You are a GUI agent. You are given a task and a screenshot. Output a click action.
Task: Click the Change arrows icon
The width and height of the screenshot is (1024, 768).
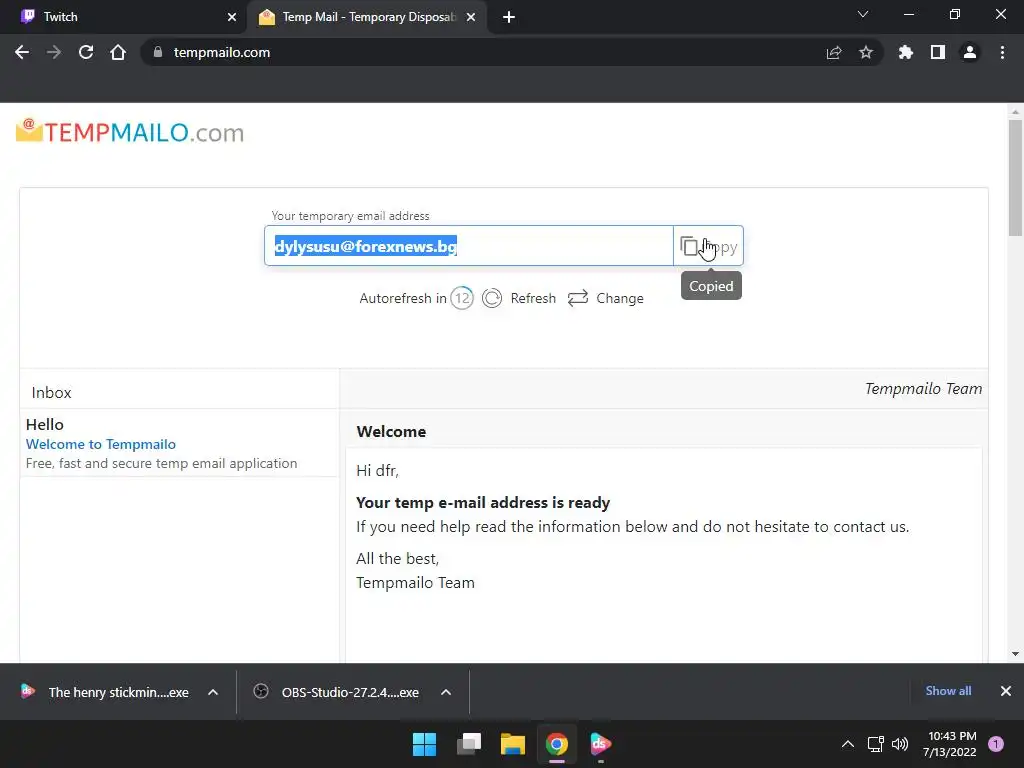(578, 298)
